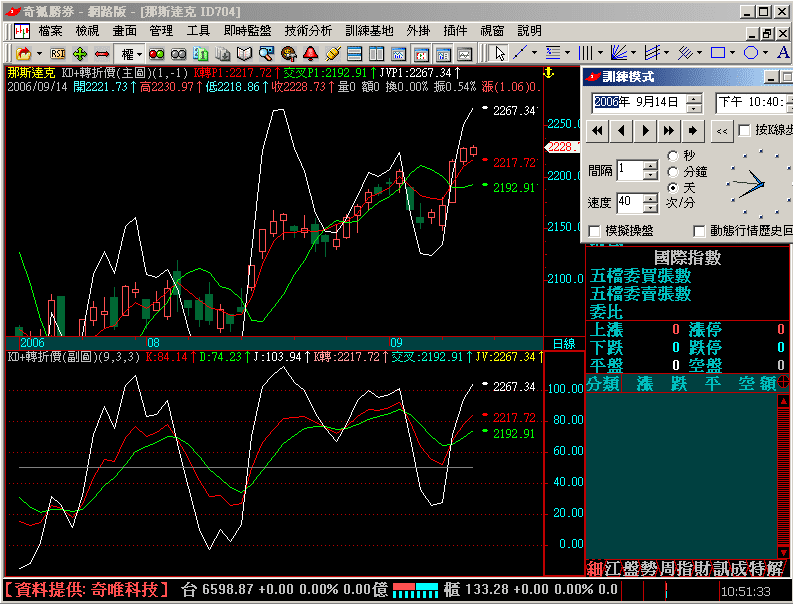Increase the 速度 spinner value
This screenshot has height=604, width=793.
650,198
